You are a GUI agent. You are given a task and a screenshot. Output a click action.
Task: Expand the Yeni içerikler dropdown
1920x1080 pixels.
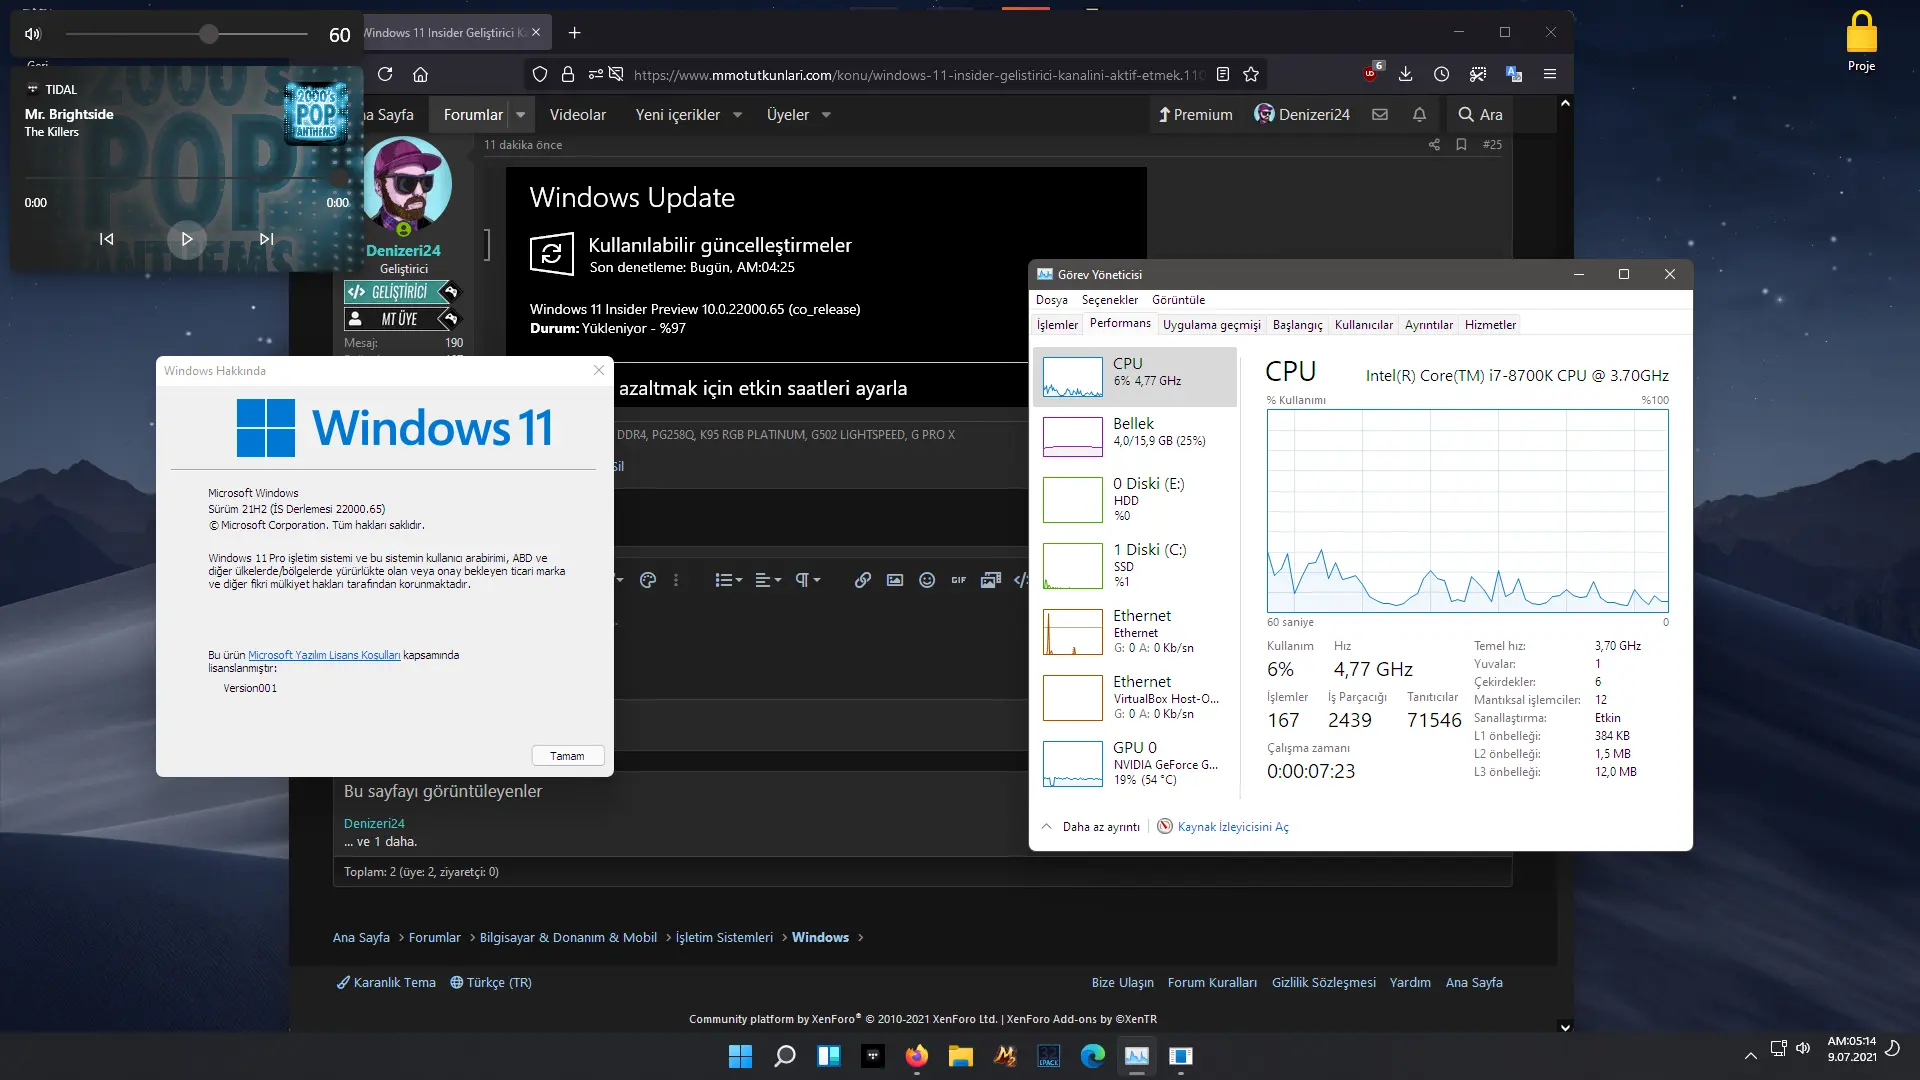pos(738,115)
